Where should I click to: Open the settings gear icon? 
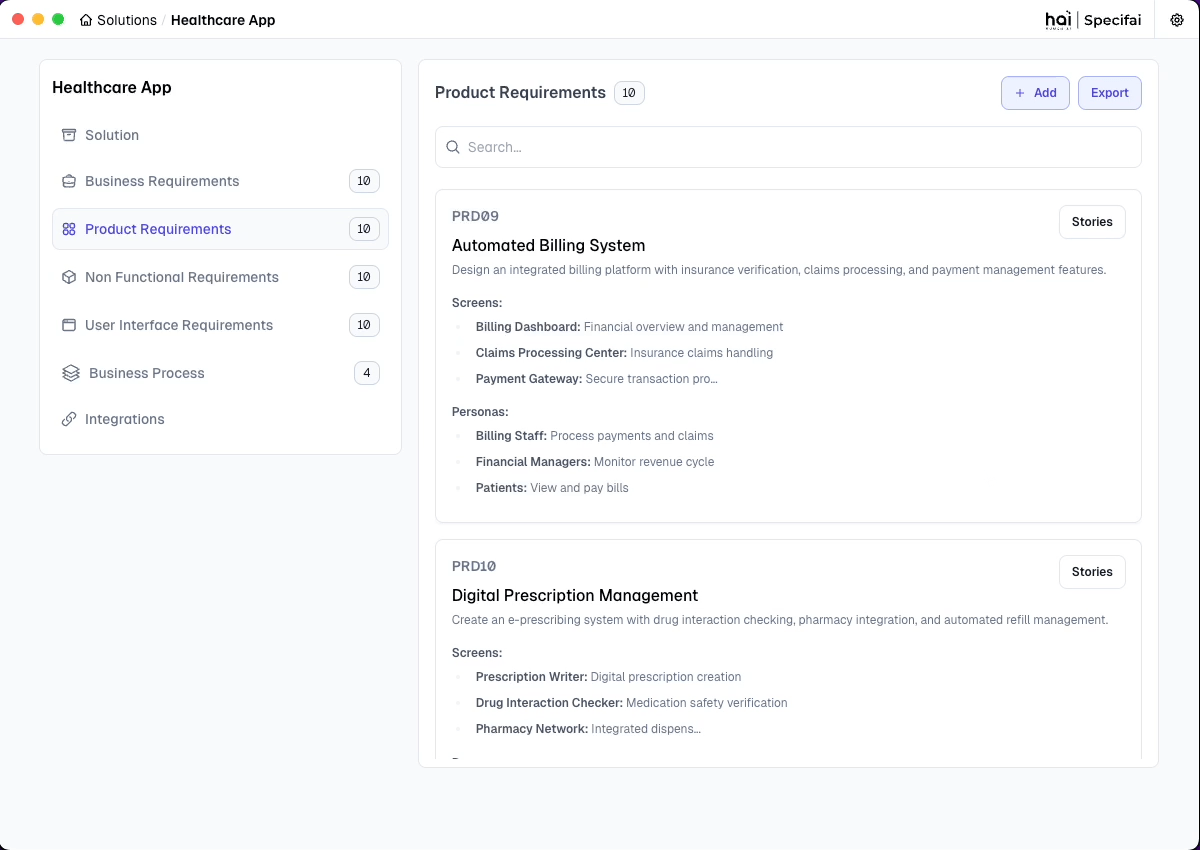coord(1177,20)
